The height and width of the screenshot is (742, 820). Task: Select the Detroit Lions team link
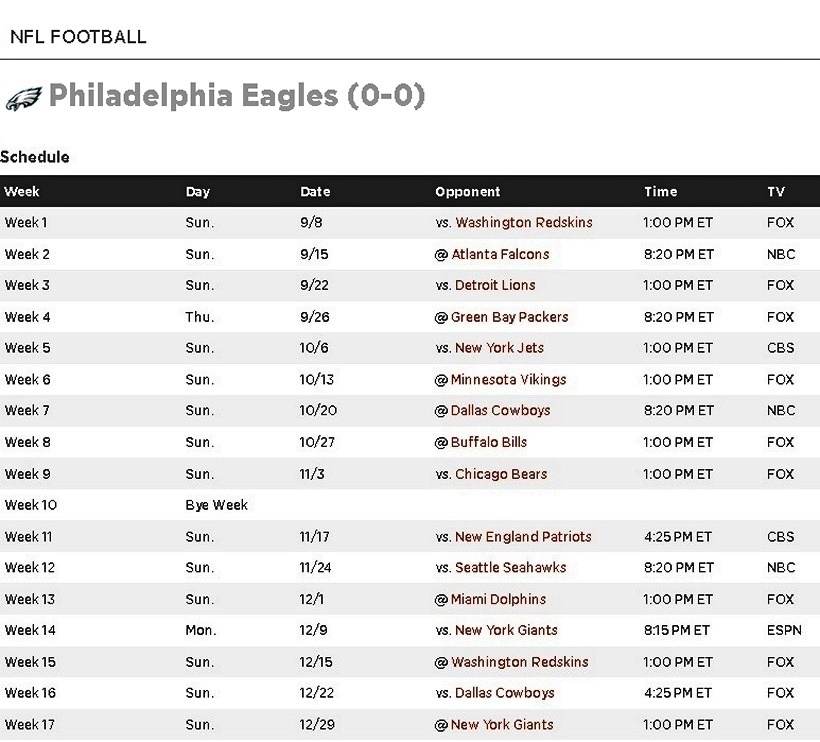pos(495,285)
